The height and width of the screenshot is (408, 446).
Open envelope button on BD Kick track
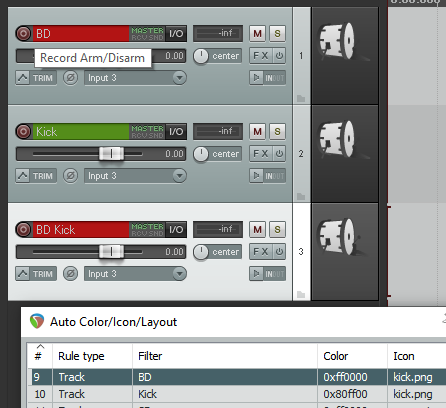[23, 274]
